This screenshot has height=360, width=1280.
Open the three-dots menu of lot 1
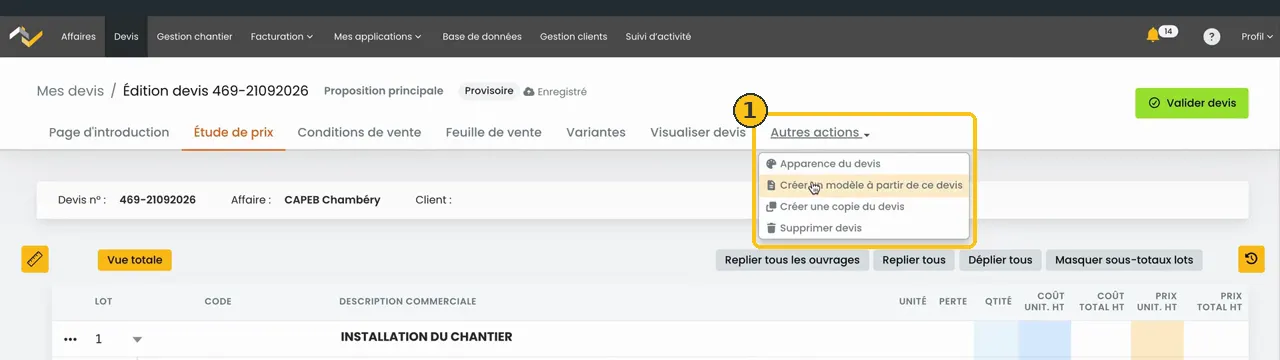(70, 339)
